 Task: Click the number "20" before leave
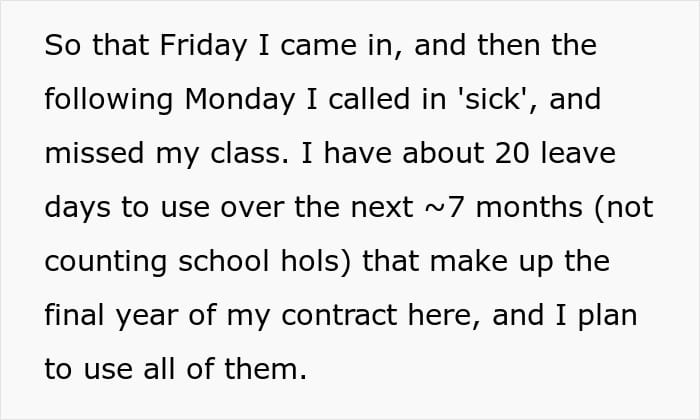[x=512, y=153]
